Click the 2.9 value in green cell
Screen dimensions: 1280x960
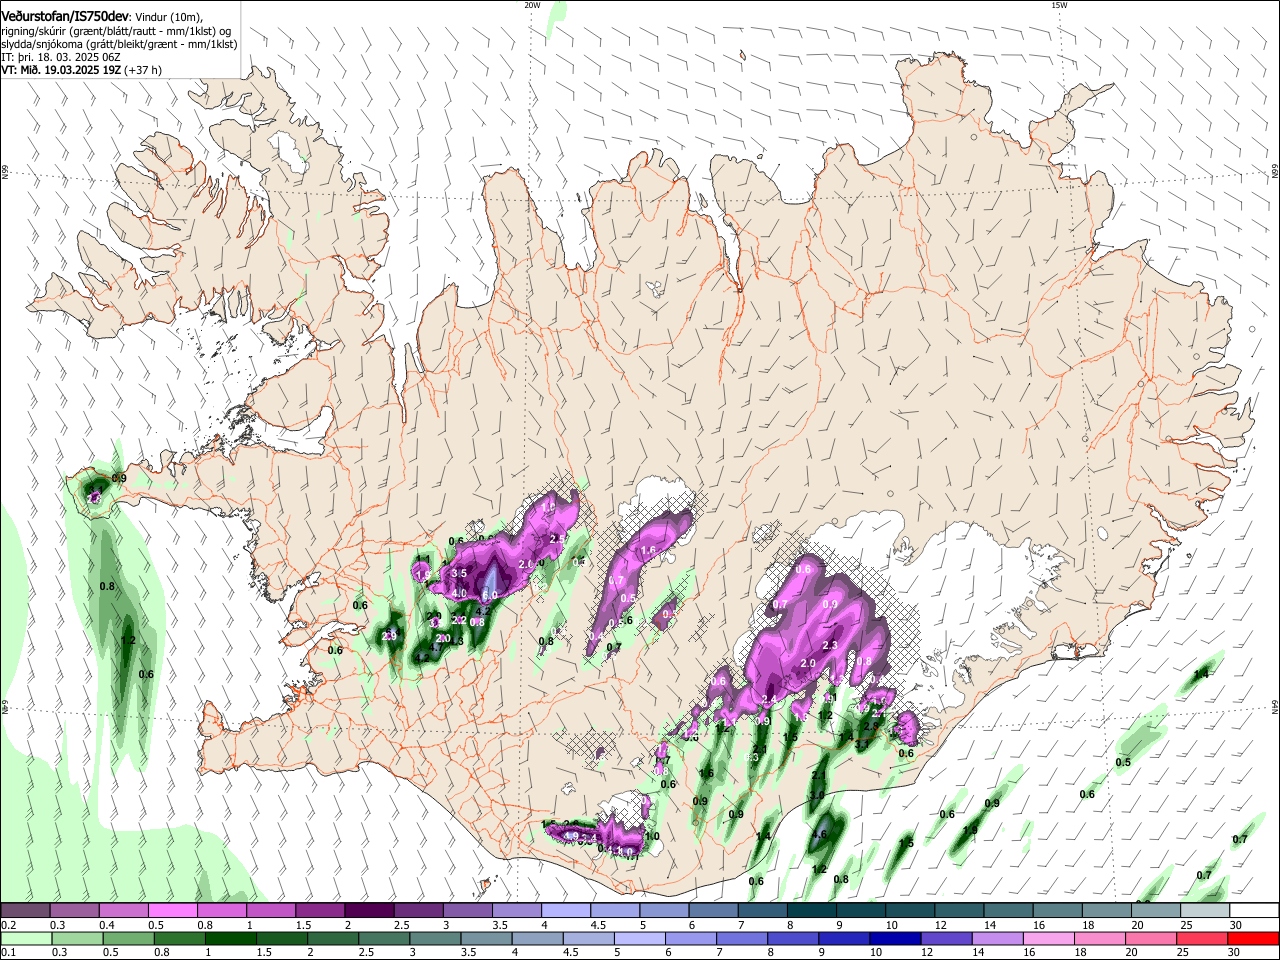click(x=390, y=636)
